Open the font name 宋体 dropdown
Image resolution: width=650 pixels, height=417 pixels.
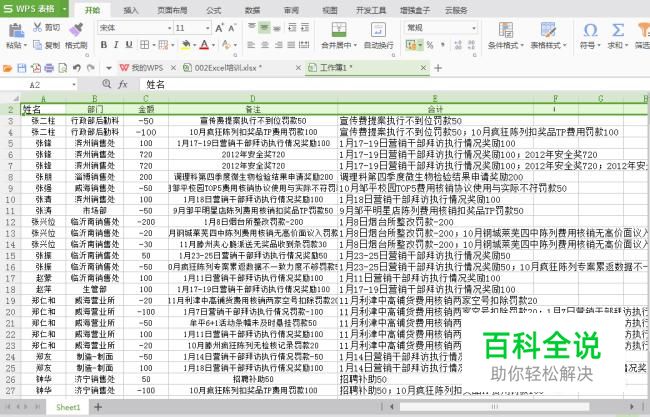tap(169, 28)
